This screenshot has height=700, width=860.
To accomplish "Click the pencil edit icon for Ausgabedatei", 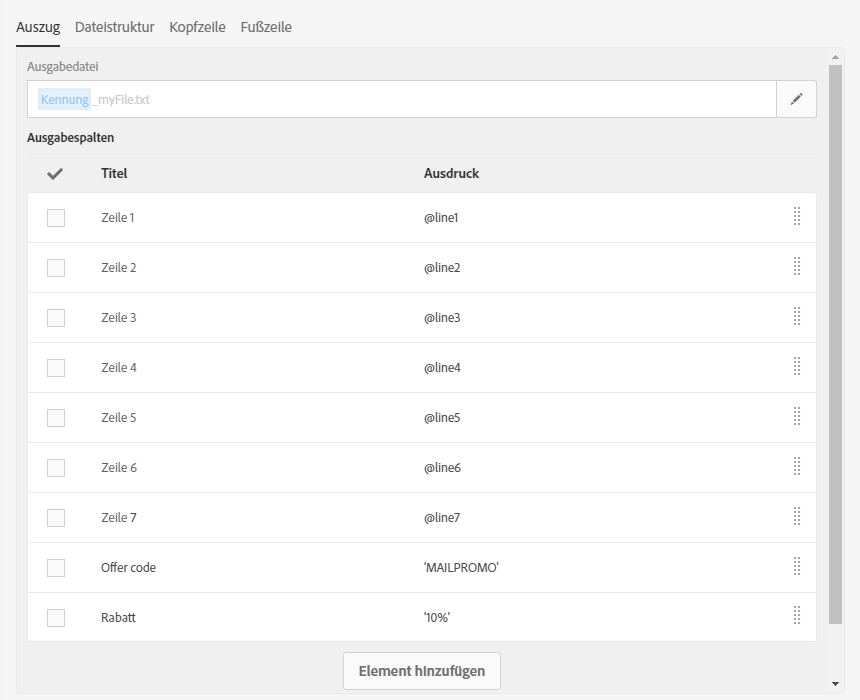I will click(796, 99).
